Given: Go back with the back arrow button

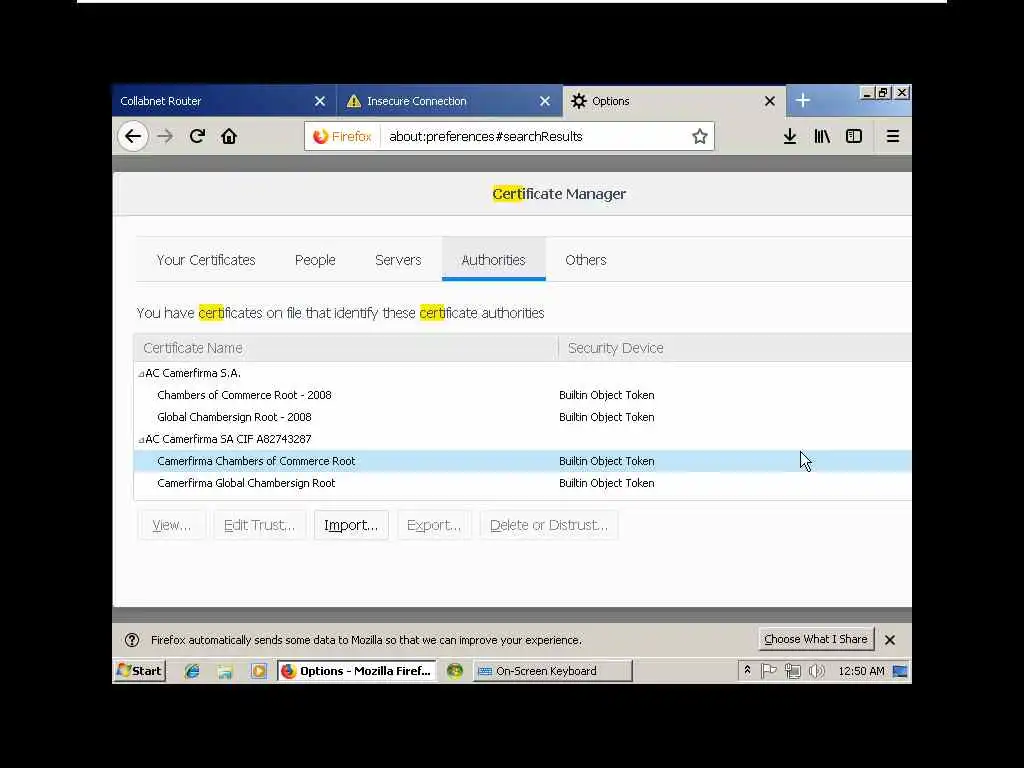Looking at the screenshot, I should coord(133,136).
